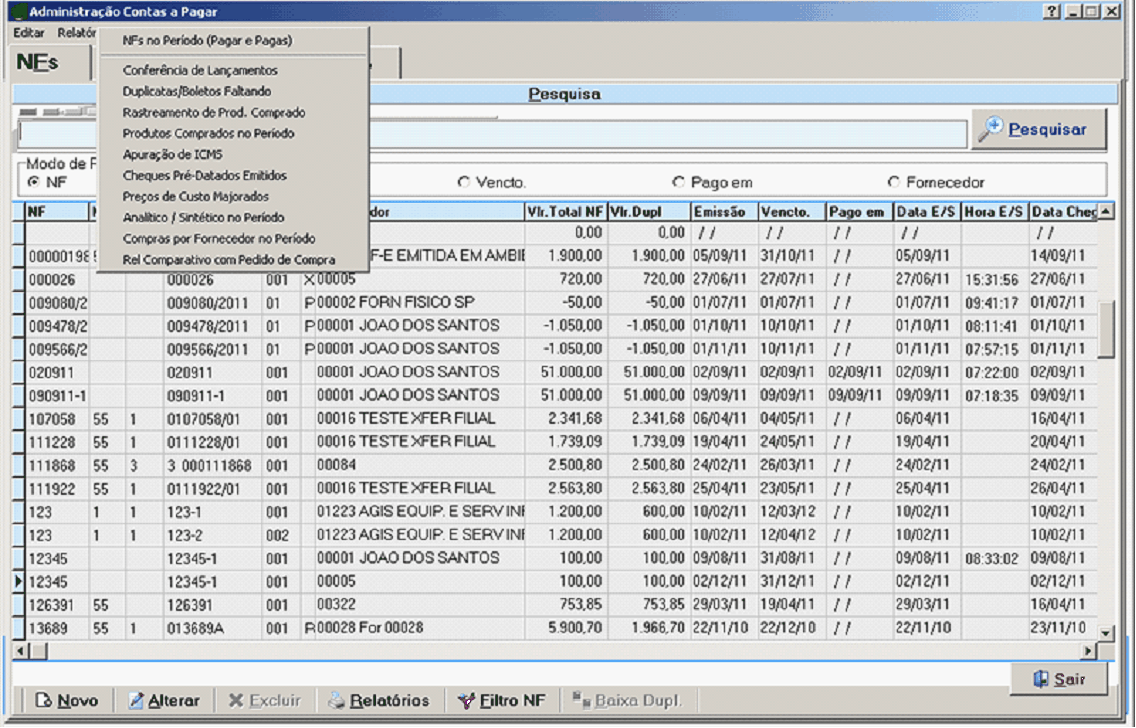Screen dimensions: 1136x728
Task: Choose the Fornecedor radio option
Action: 893,183
